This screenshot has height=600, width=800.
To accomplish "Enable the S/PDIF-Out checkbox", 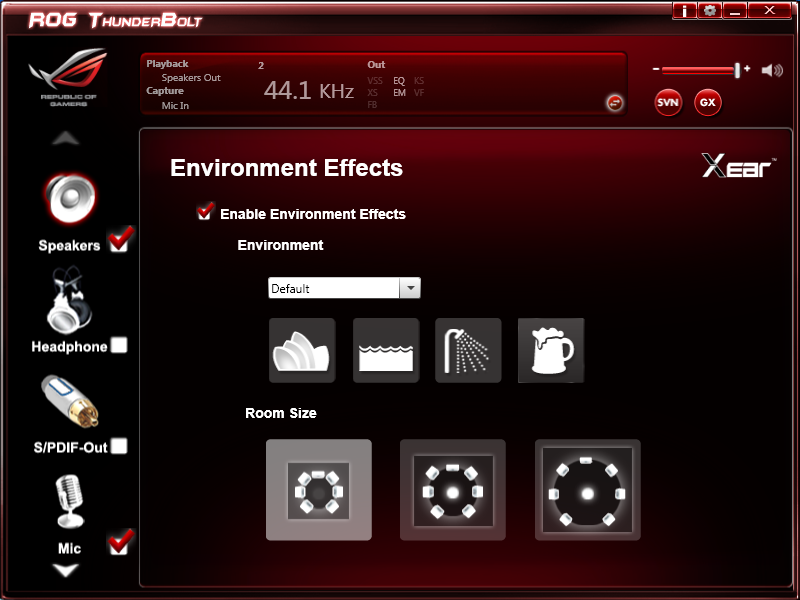I will [x=119, y=446].
